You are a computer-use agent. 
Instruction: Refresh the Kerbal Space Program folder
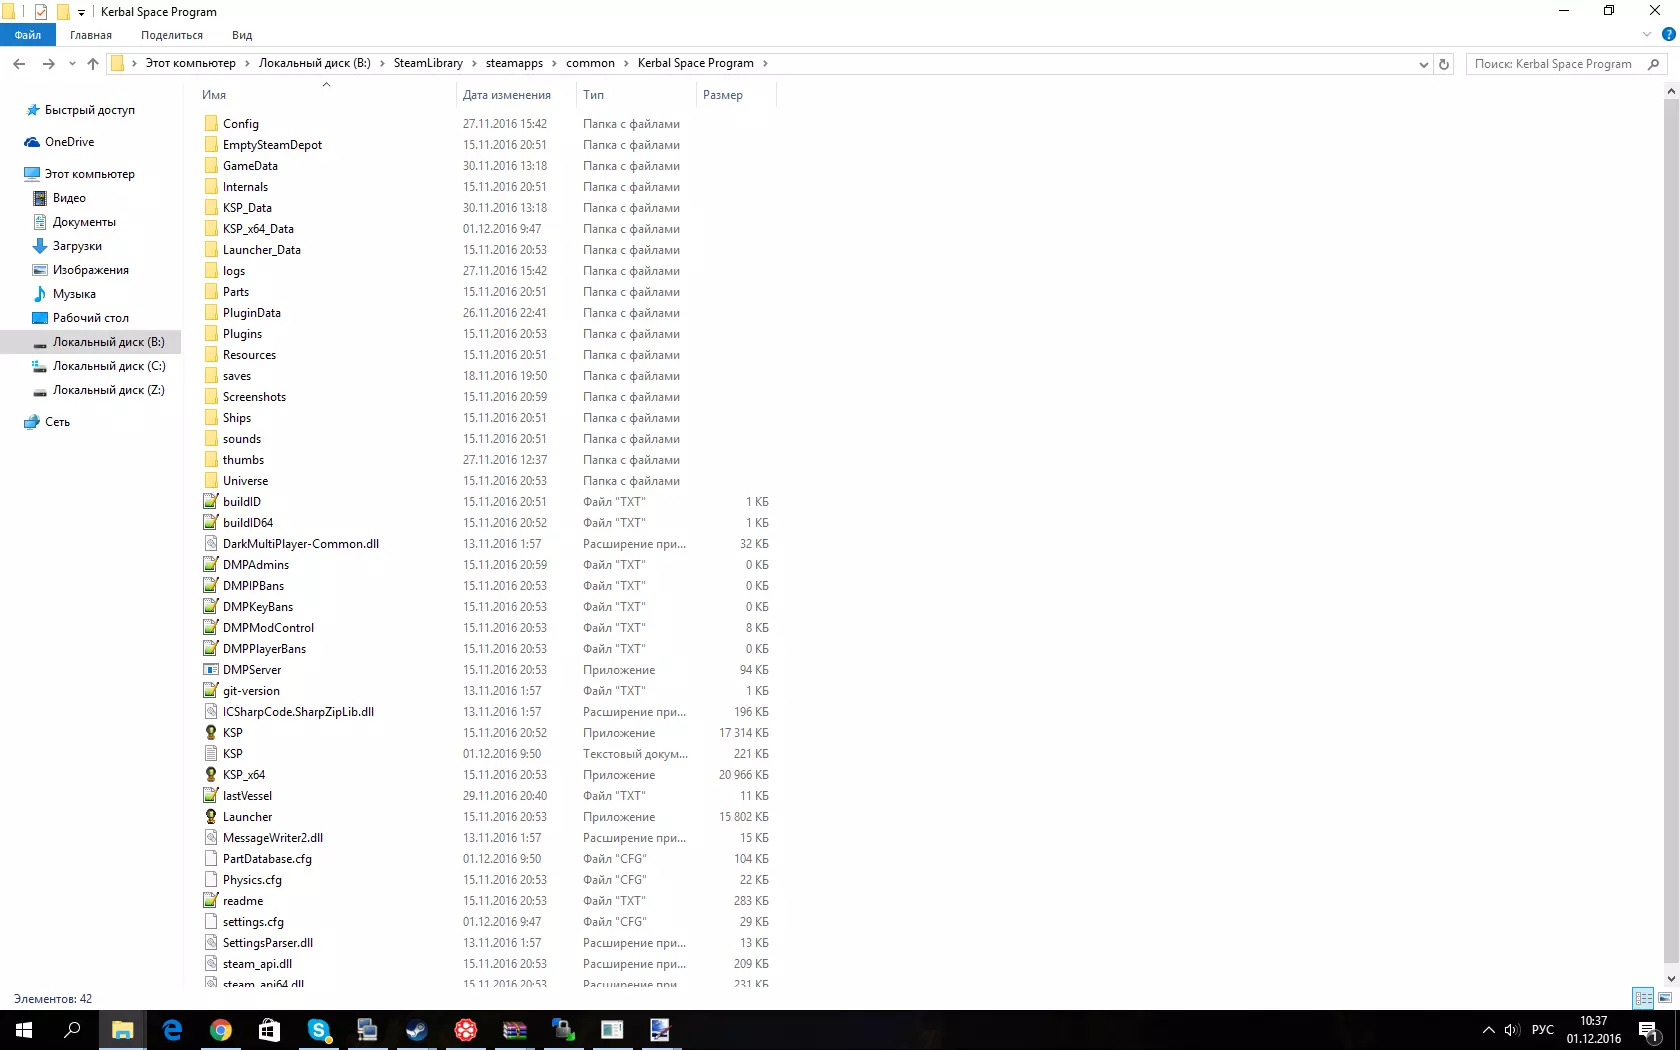(1443, 64)
